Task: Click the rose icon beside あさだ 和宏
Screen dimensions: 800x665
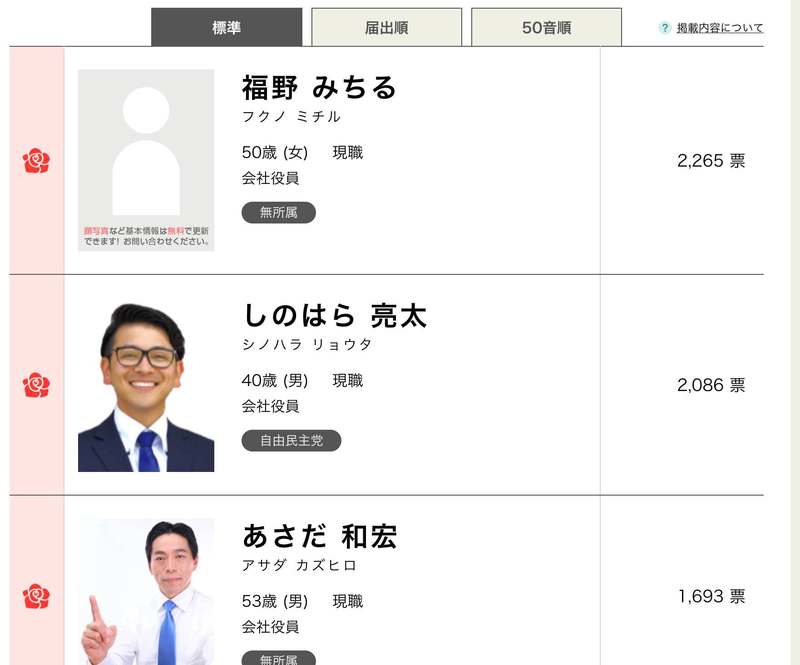Action: tap(36, 596)
